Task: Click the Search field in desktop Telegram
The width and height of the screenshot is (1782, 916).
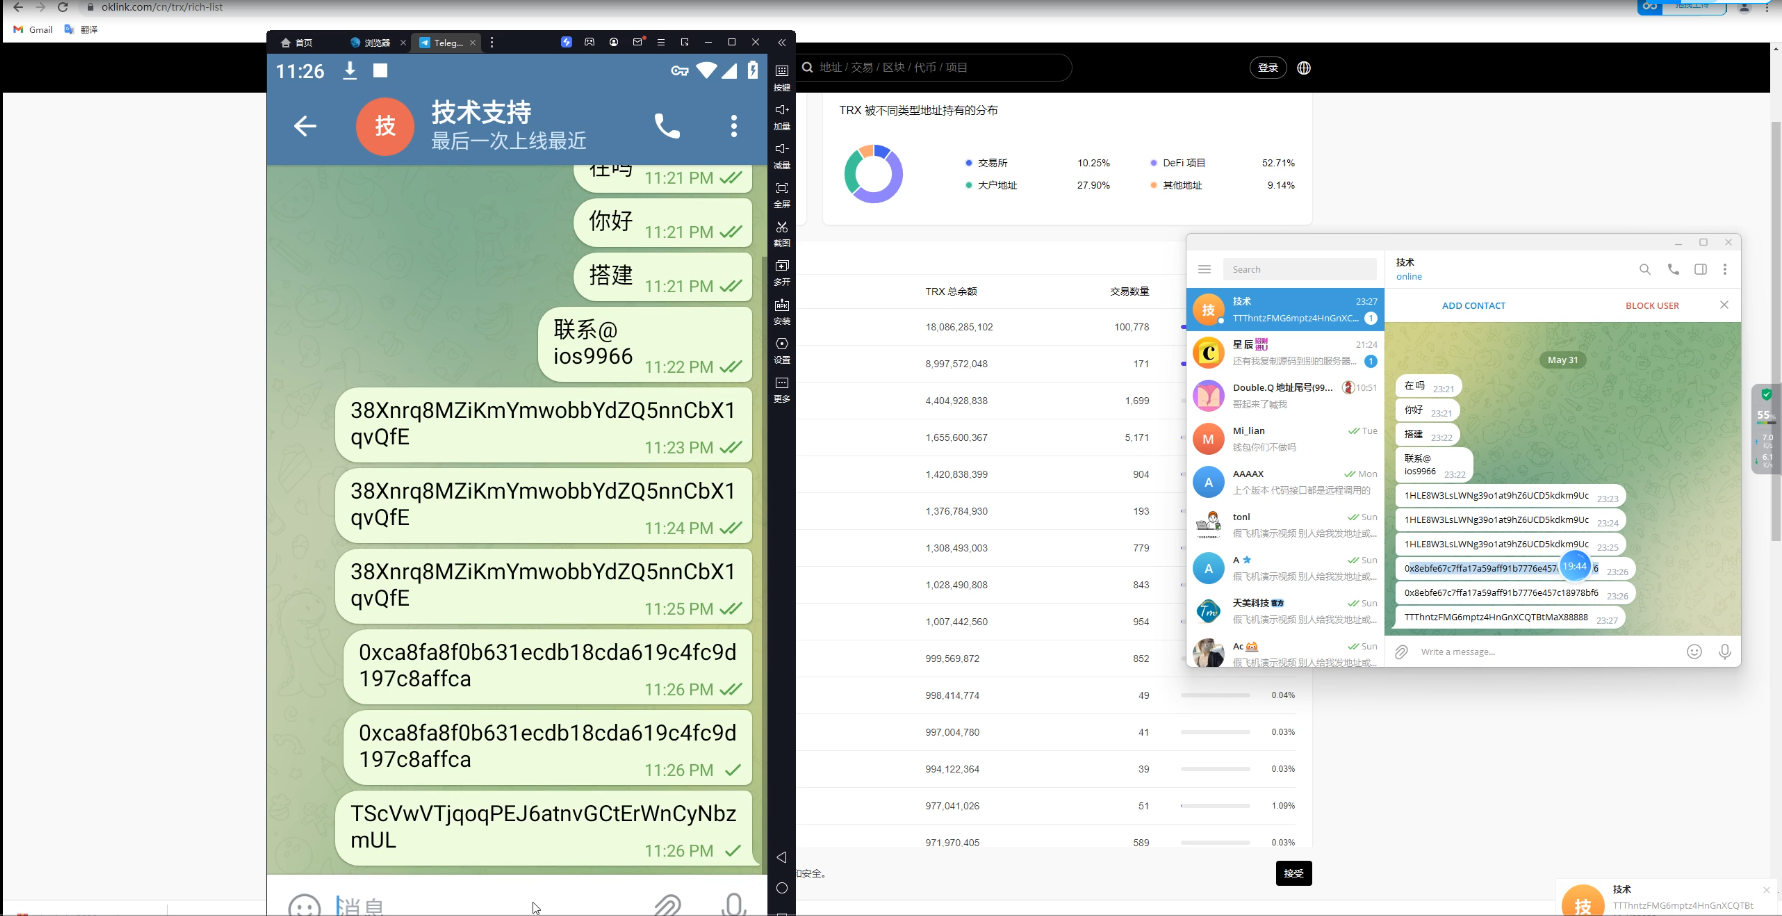Action: (x=1298, y=270)
